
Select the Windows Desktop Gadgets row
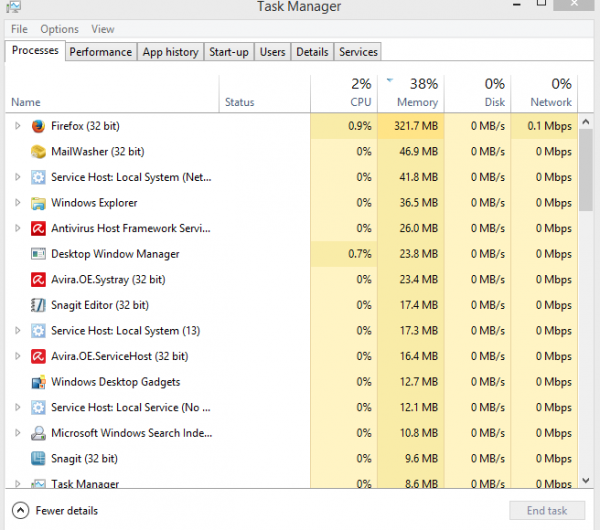291,382
